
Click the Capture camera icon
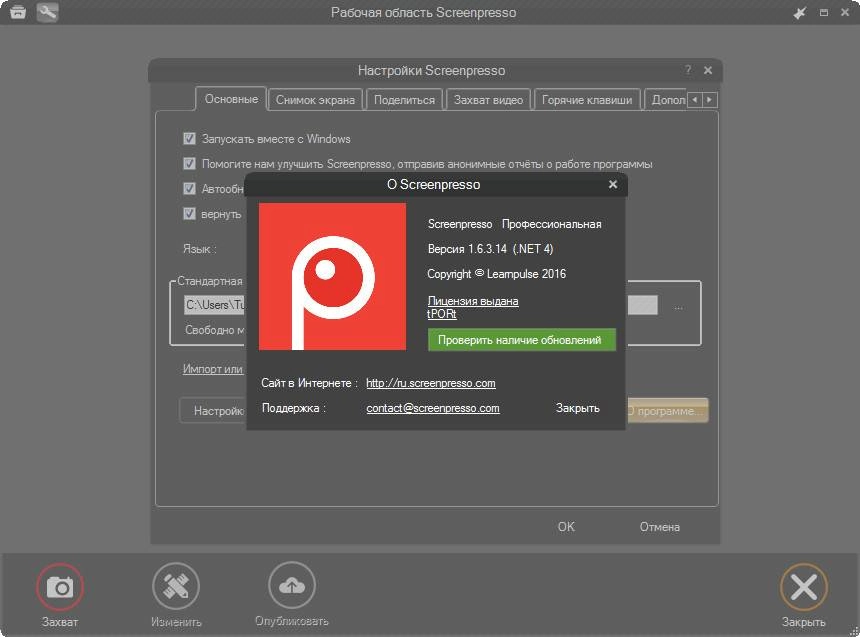(x=60, y=587)
